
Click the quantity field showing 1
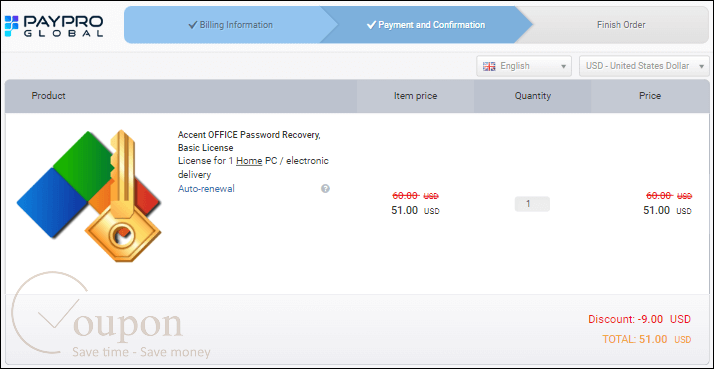tap(532, 204)
